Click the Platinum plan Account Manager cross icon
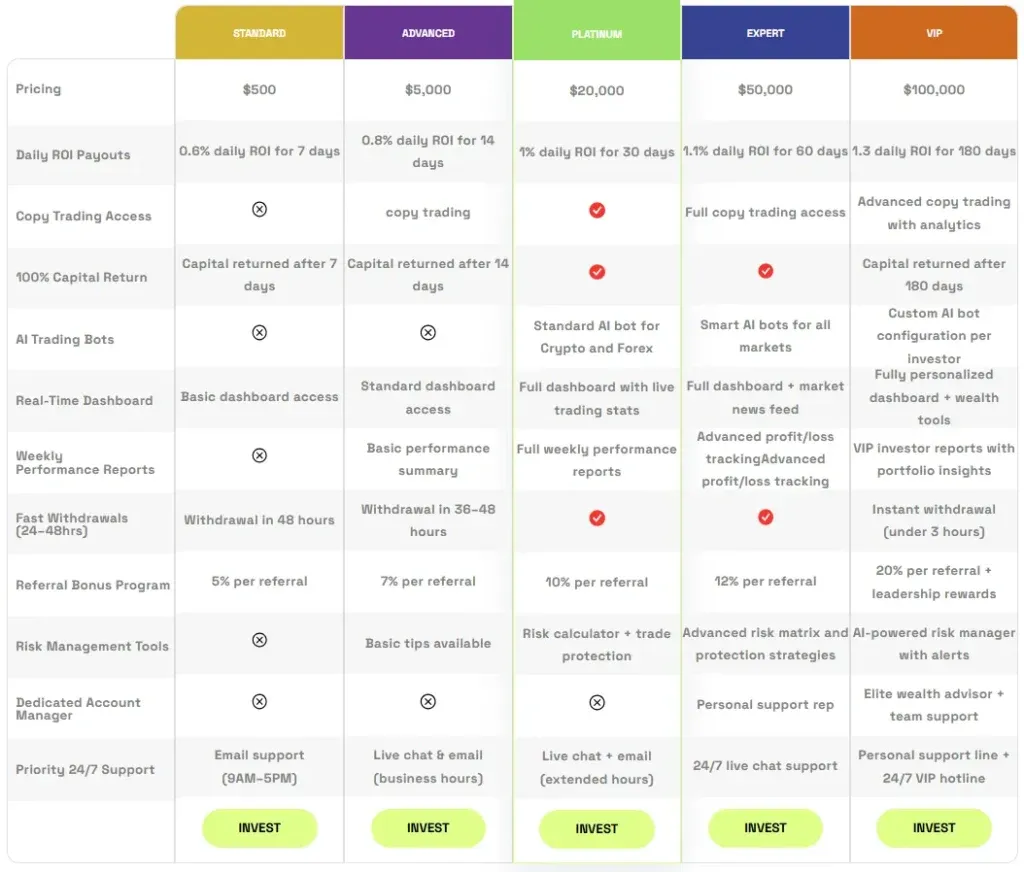Viewport: 1024px width, 872px height. (x=597, y=703)
